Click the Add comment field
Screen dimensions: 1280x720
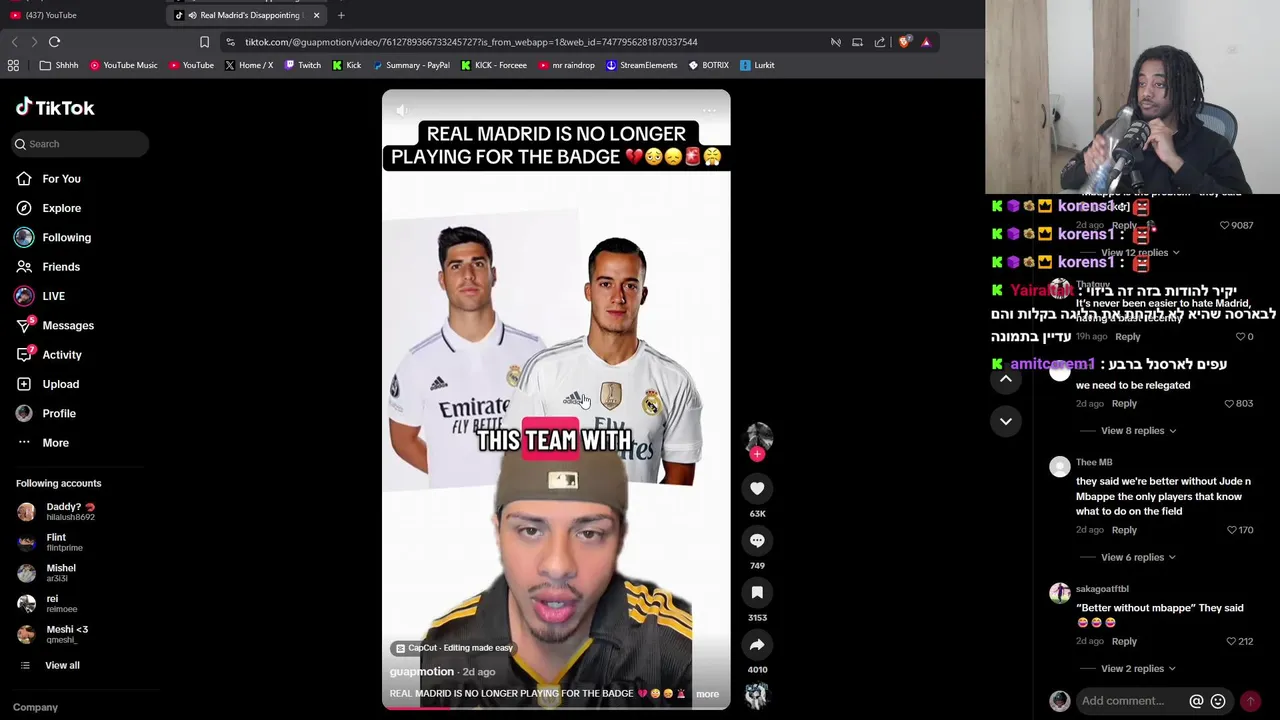[1126, 701]
